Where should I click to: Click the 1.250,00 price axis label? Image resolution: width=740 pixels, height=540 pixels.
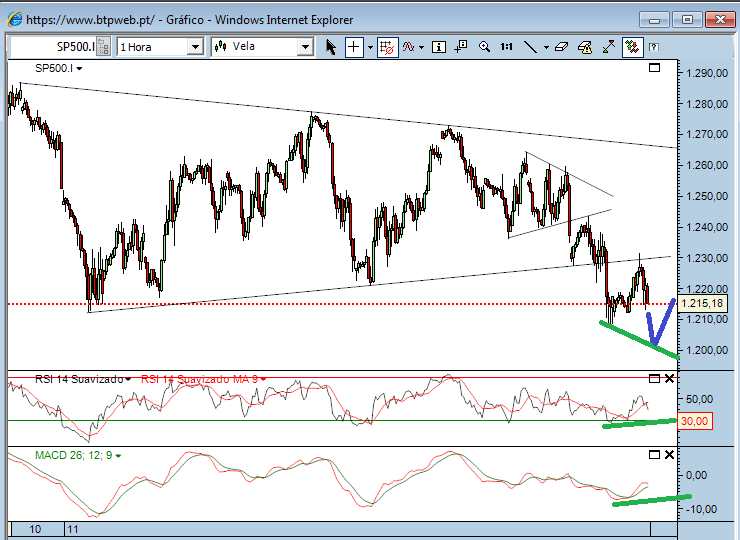pos(707,196)
